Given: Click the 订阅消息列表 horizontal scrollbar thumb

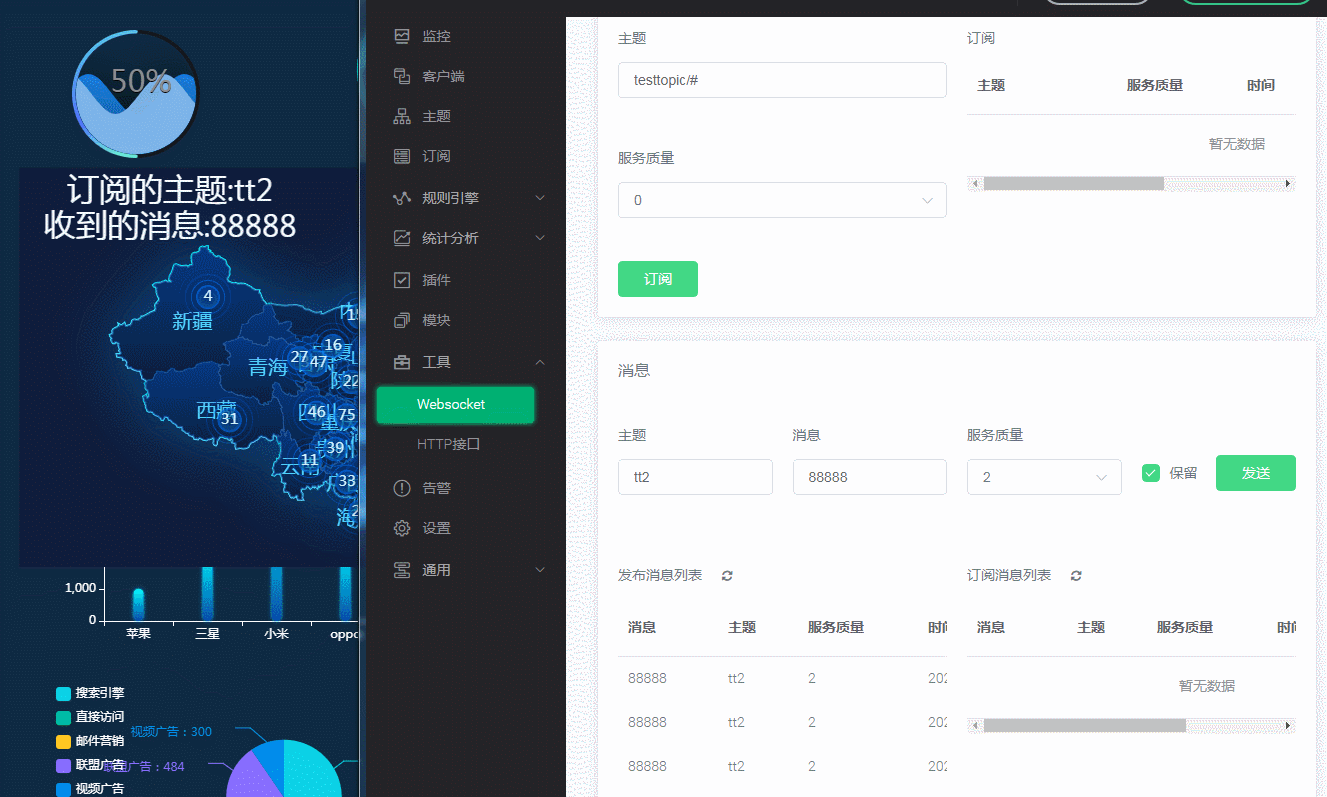Looking at the screenshot, I should click(1085, 726).
